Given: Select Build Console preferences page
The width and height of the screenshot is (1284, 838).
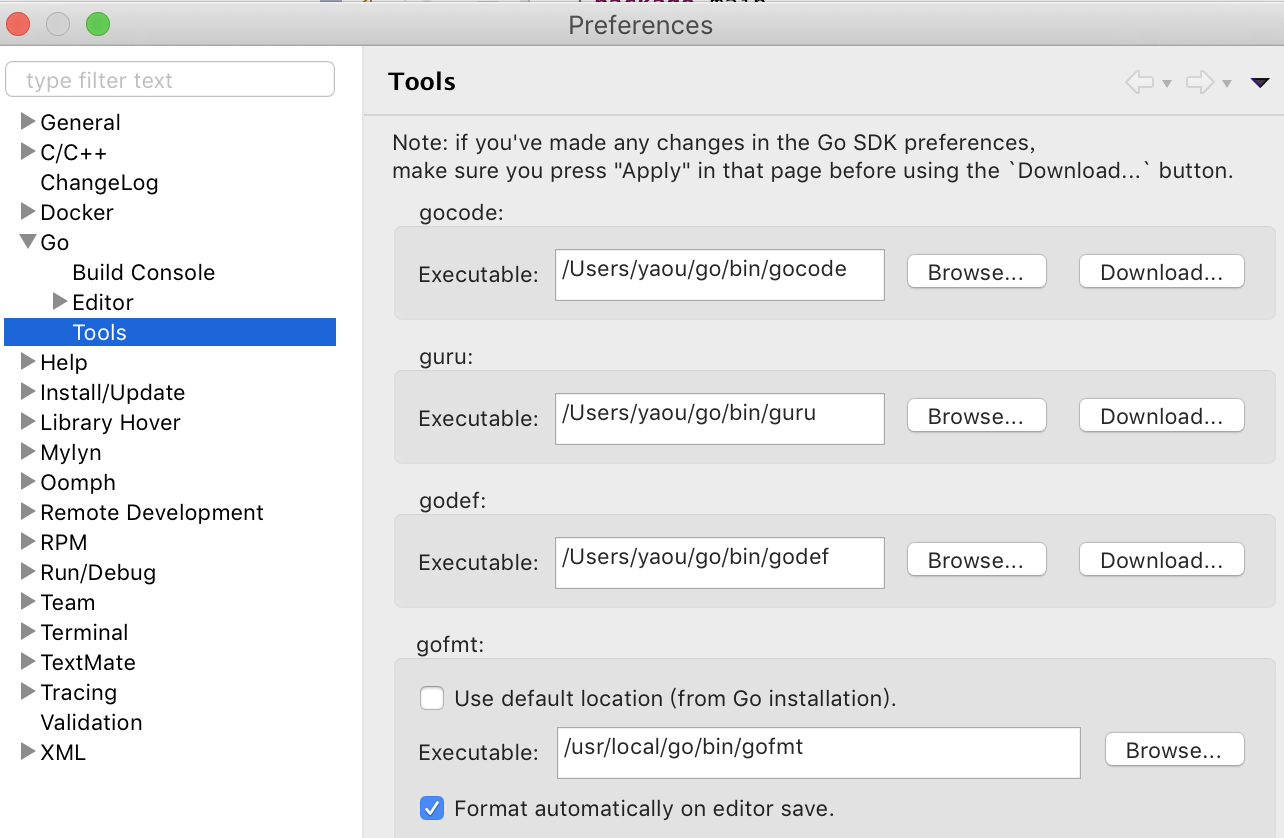Looking at the screenshot, I should (x=143, y=272).
